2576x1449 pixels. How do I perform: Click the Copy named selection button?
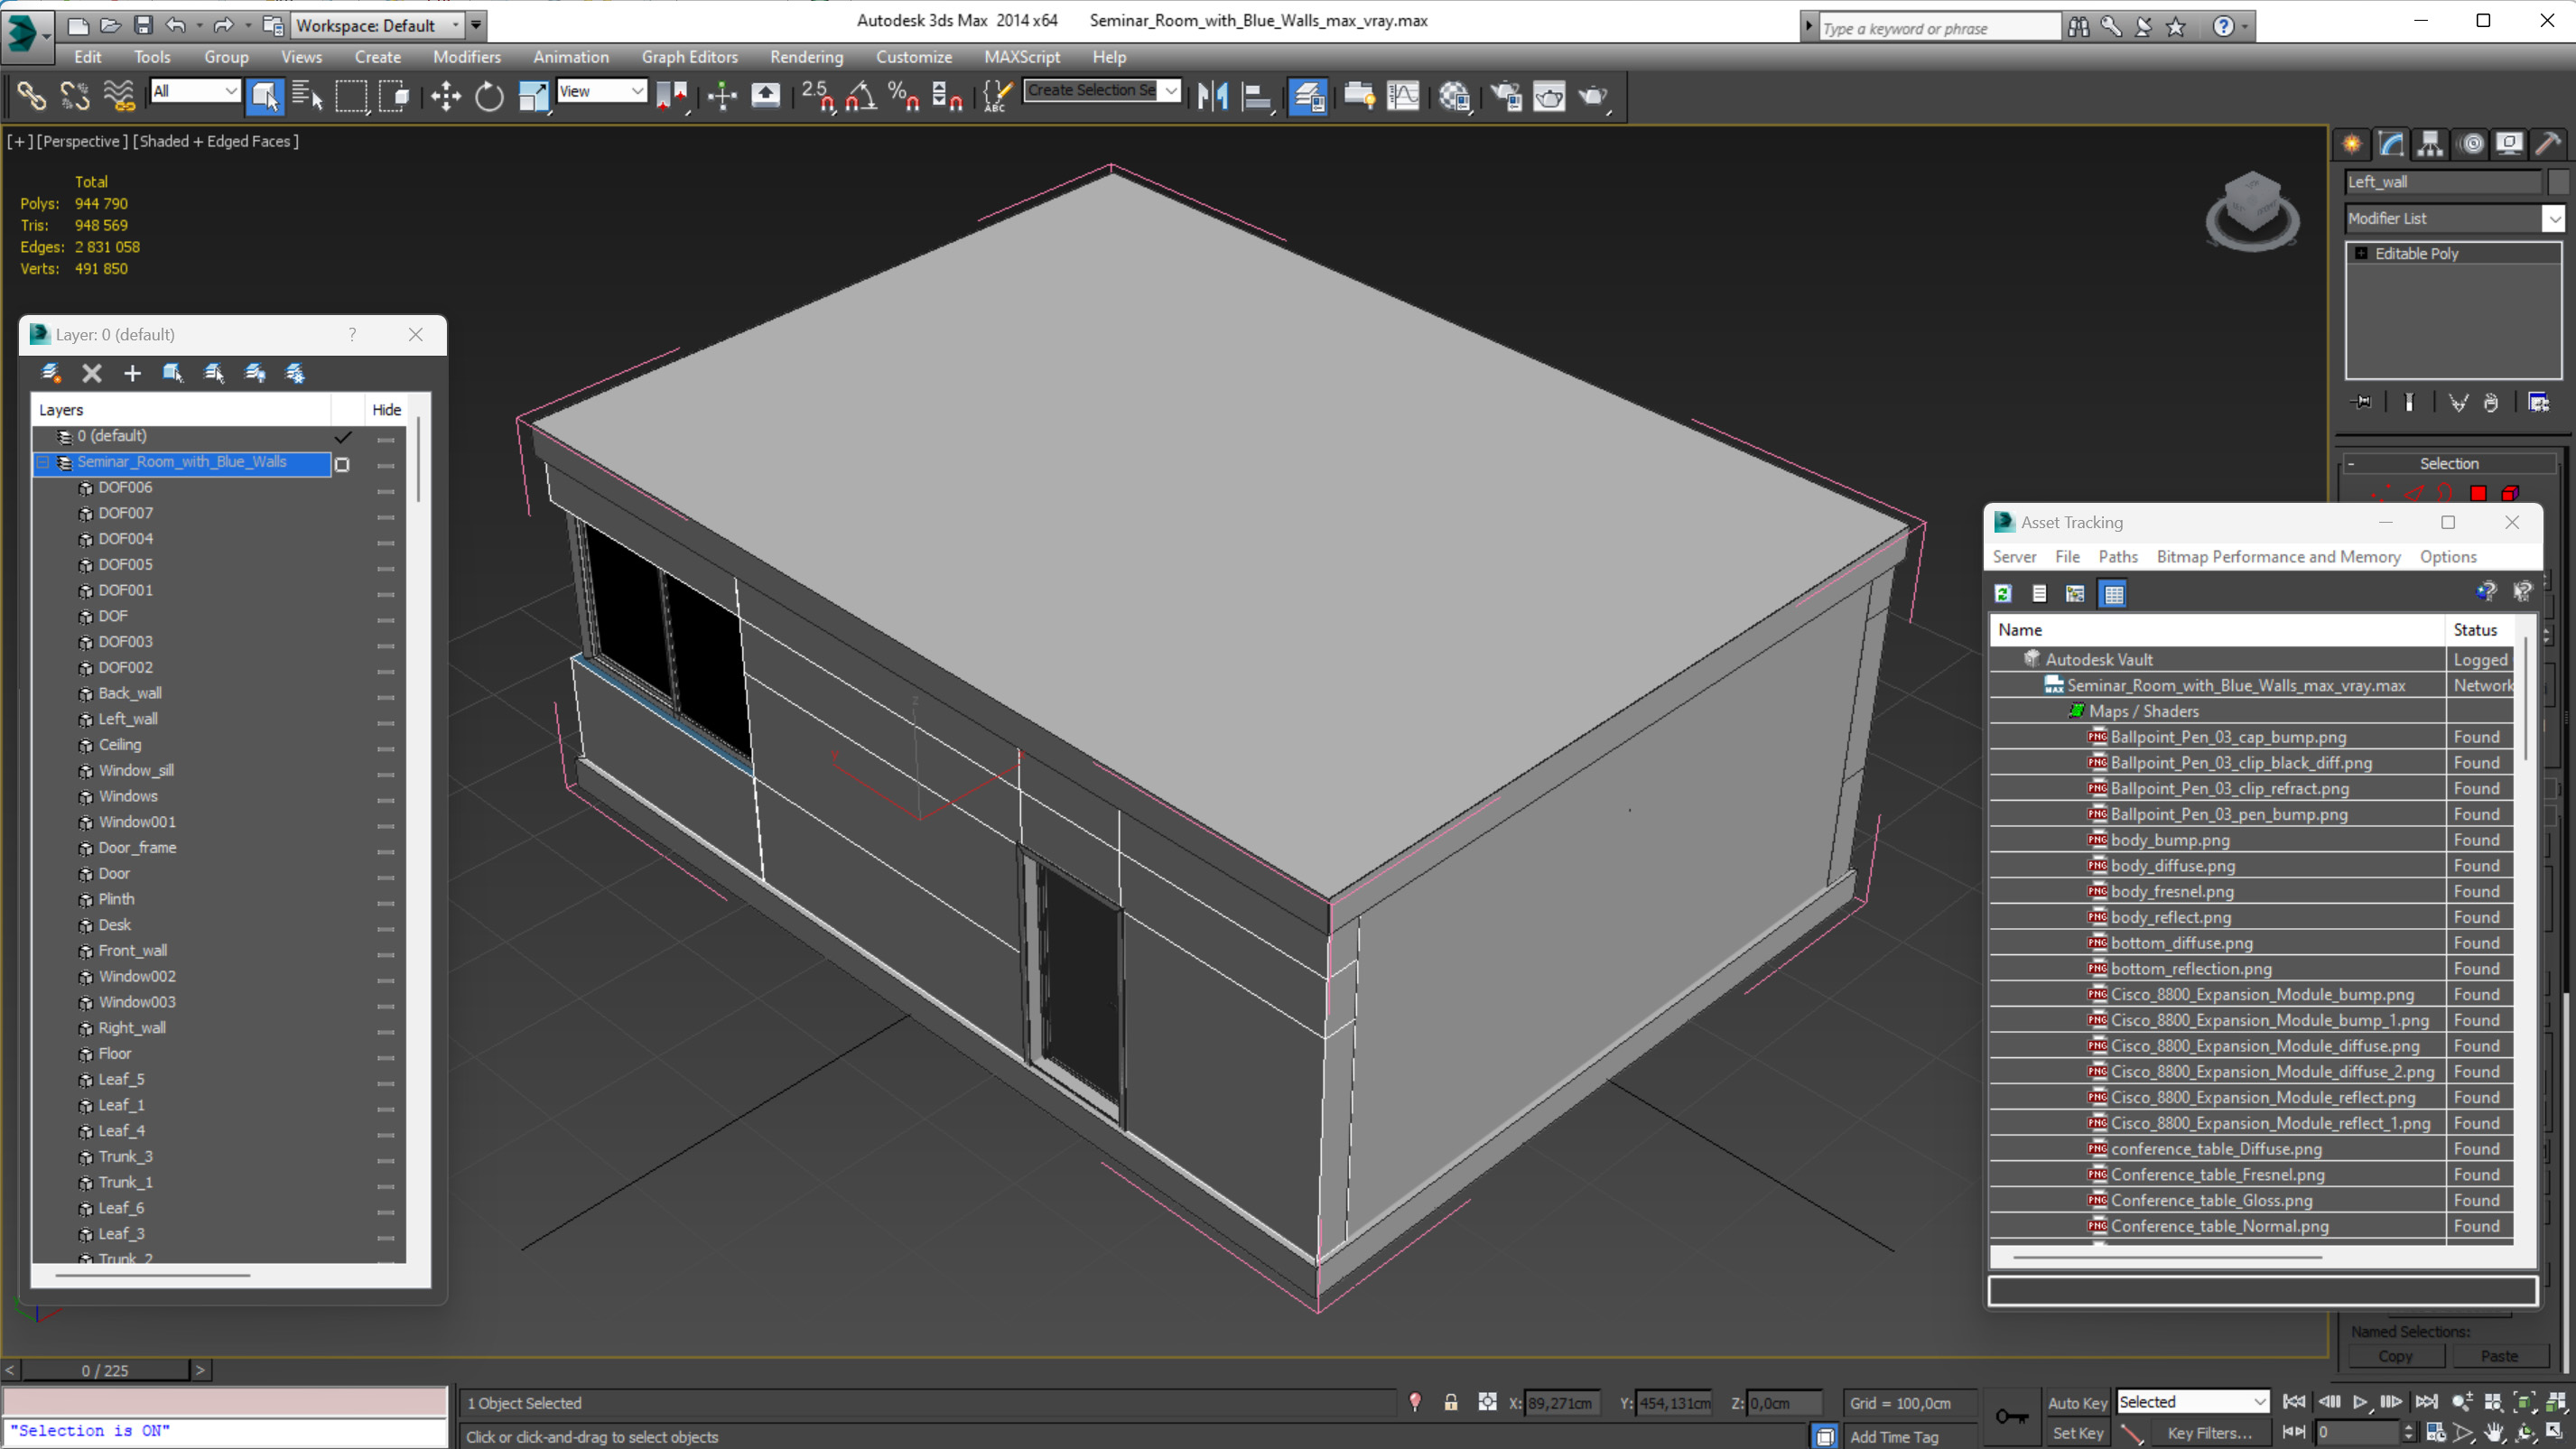pos(2395,1356)
